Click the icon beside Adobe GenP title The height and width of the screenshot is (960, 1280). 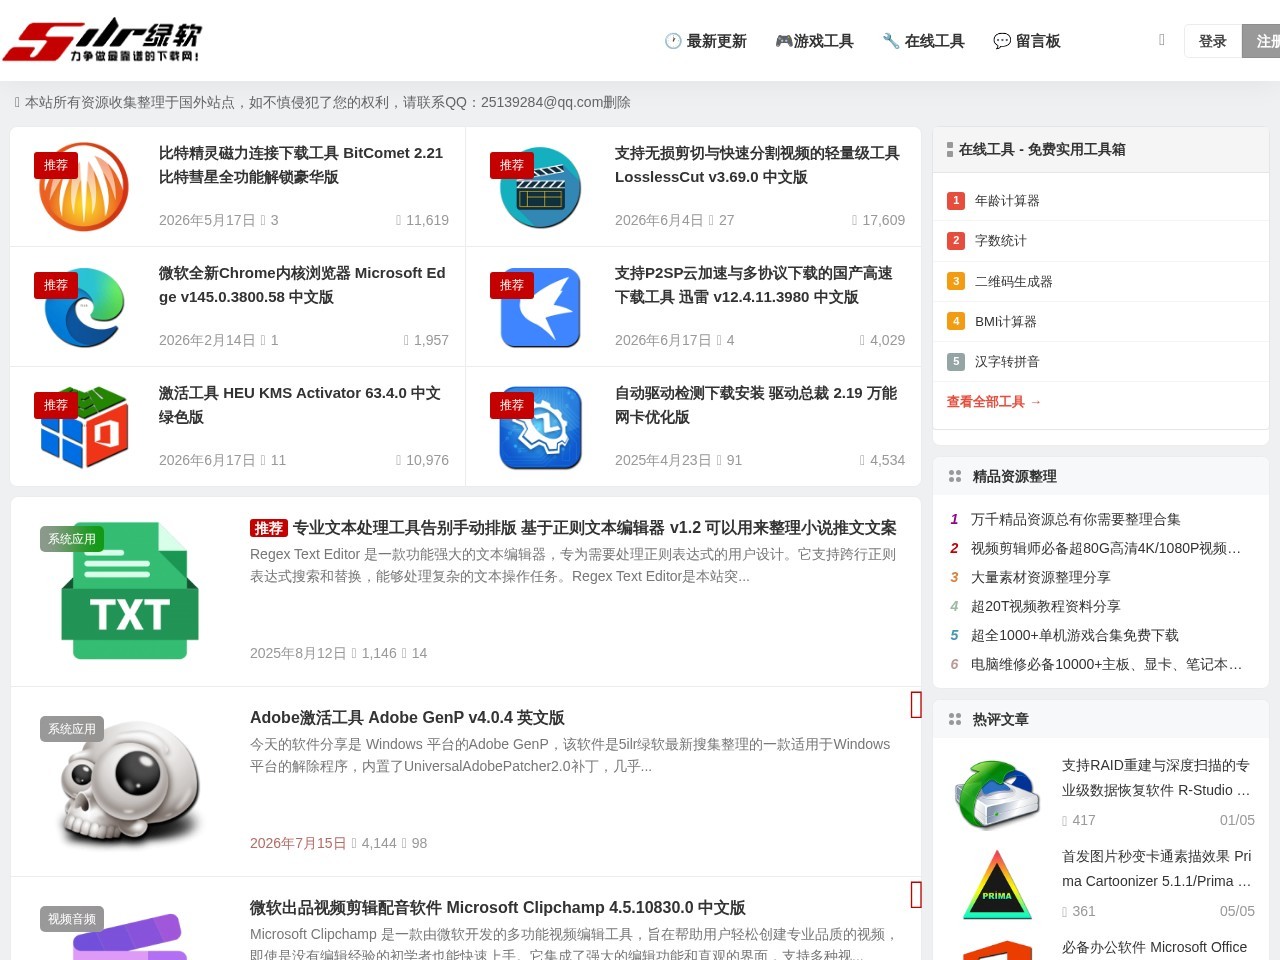(x=916, y=705)
